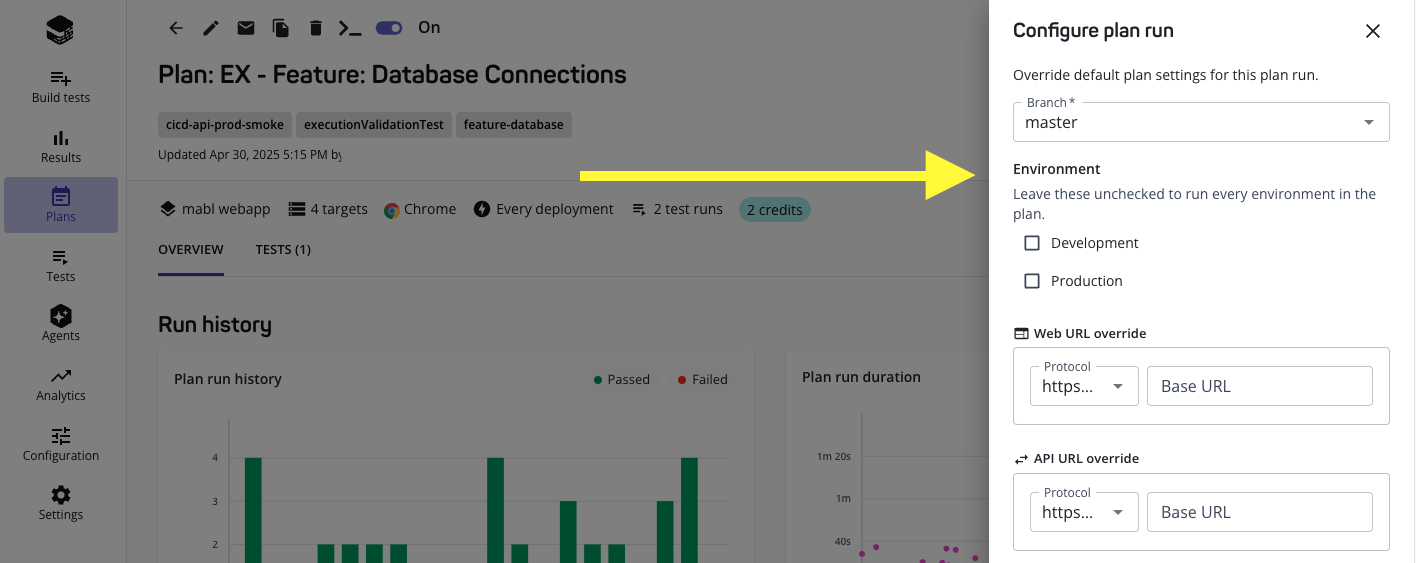The width and height of the screenshot is (1416, 563).
Task: Click the executionValidationTest label chip
Action: point(374,125)
